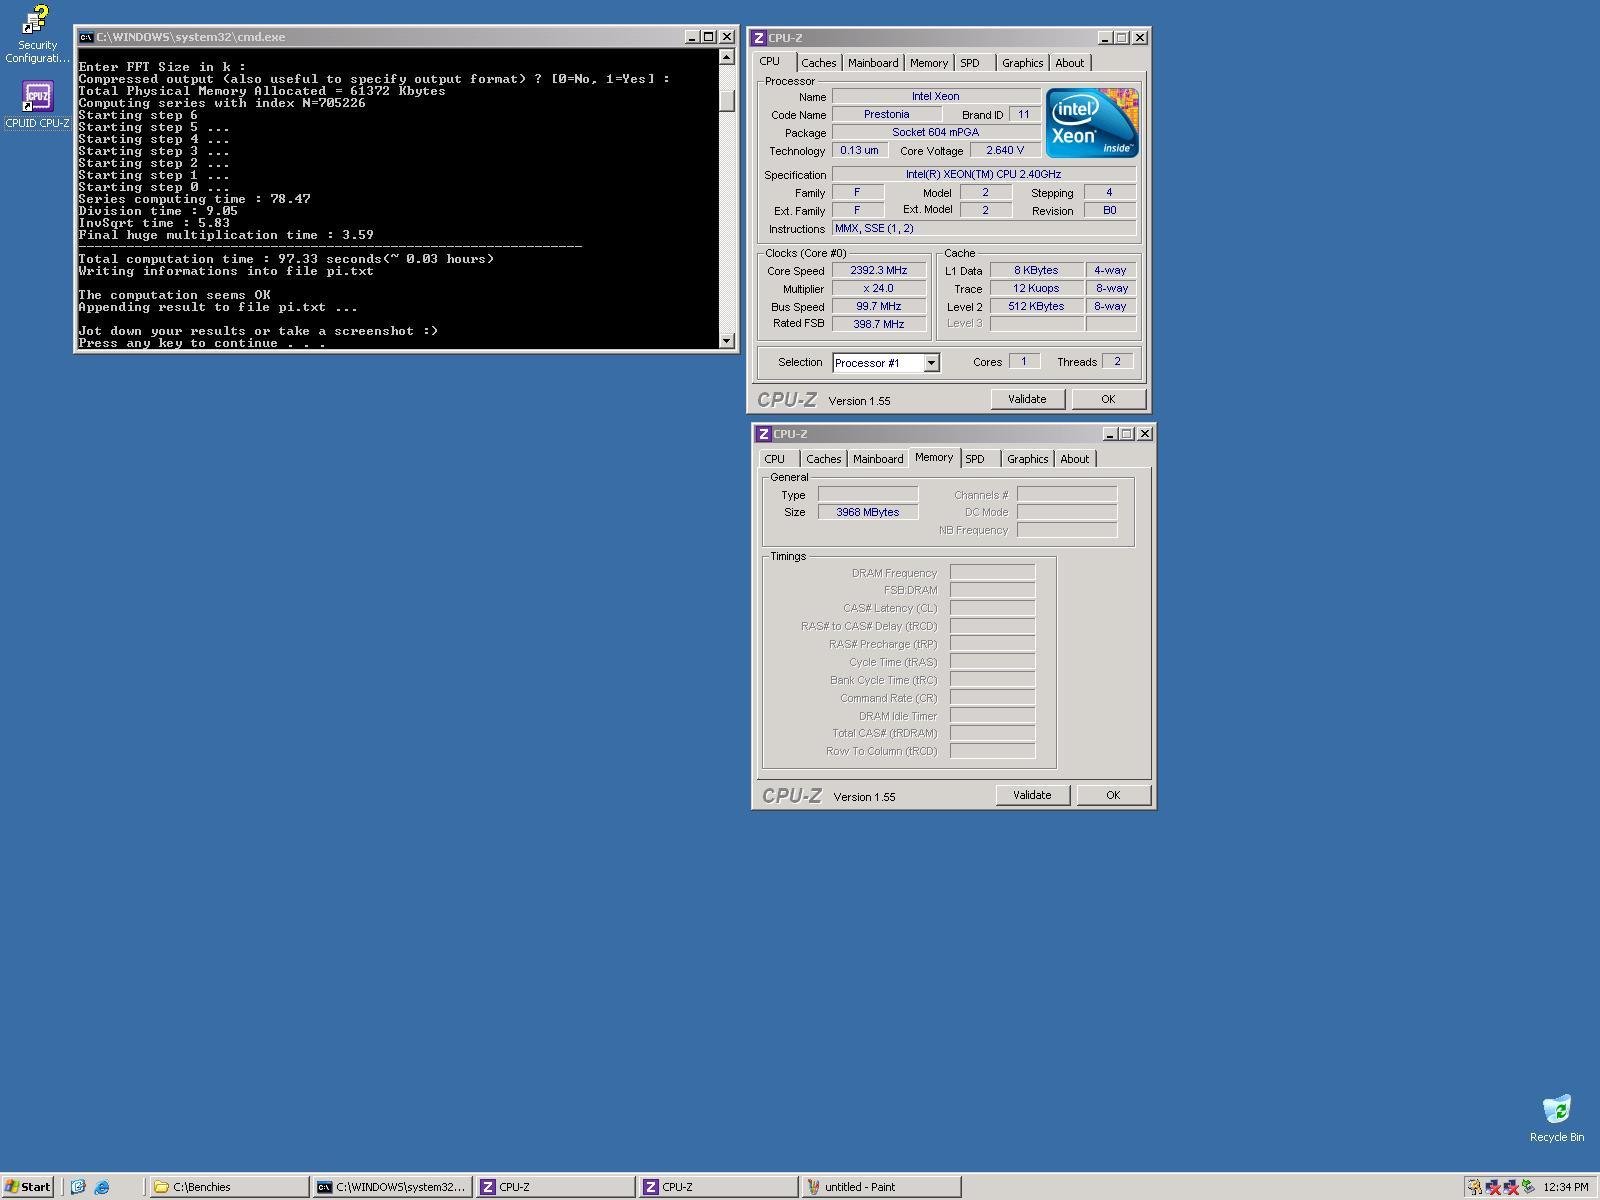Open the Caches tab in CPU-Z CPU window
Viewport: 1600px width, 1200px height.
point(818,63)
